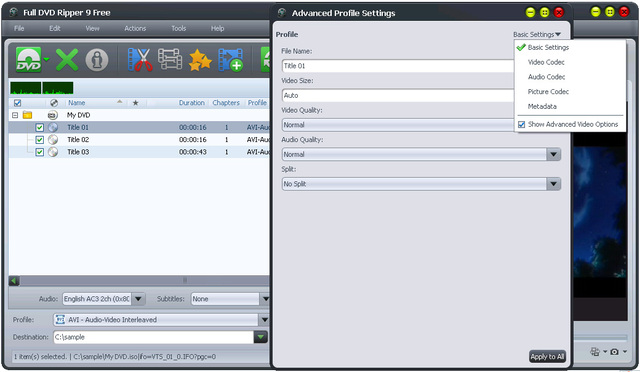Open the Help menu

pyautogui.click(x=217, y=28)
